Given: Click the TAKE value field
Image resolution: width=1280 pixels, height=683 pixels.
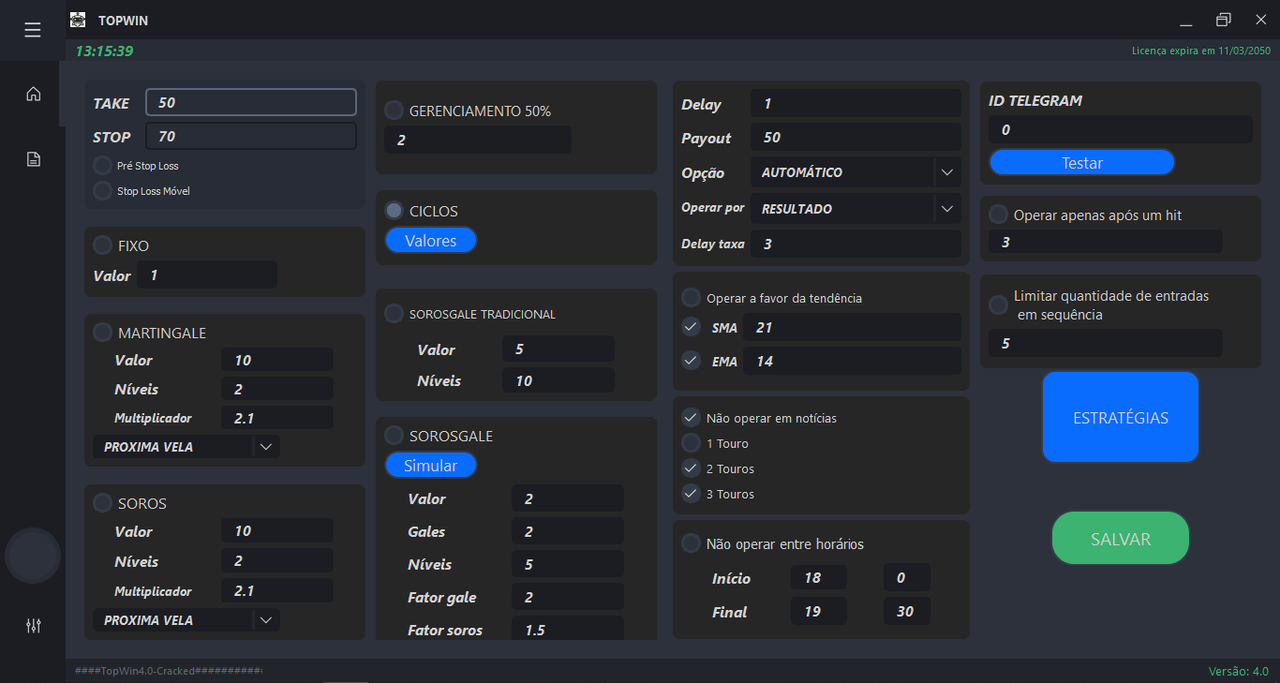Looking at the screenshot, I should pos(251,102).
